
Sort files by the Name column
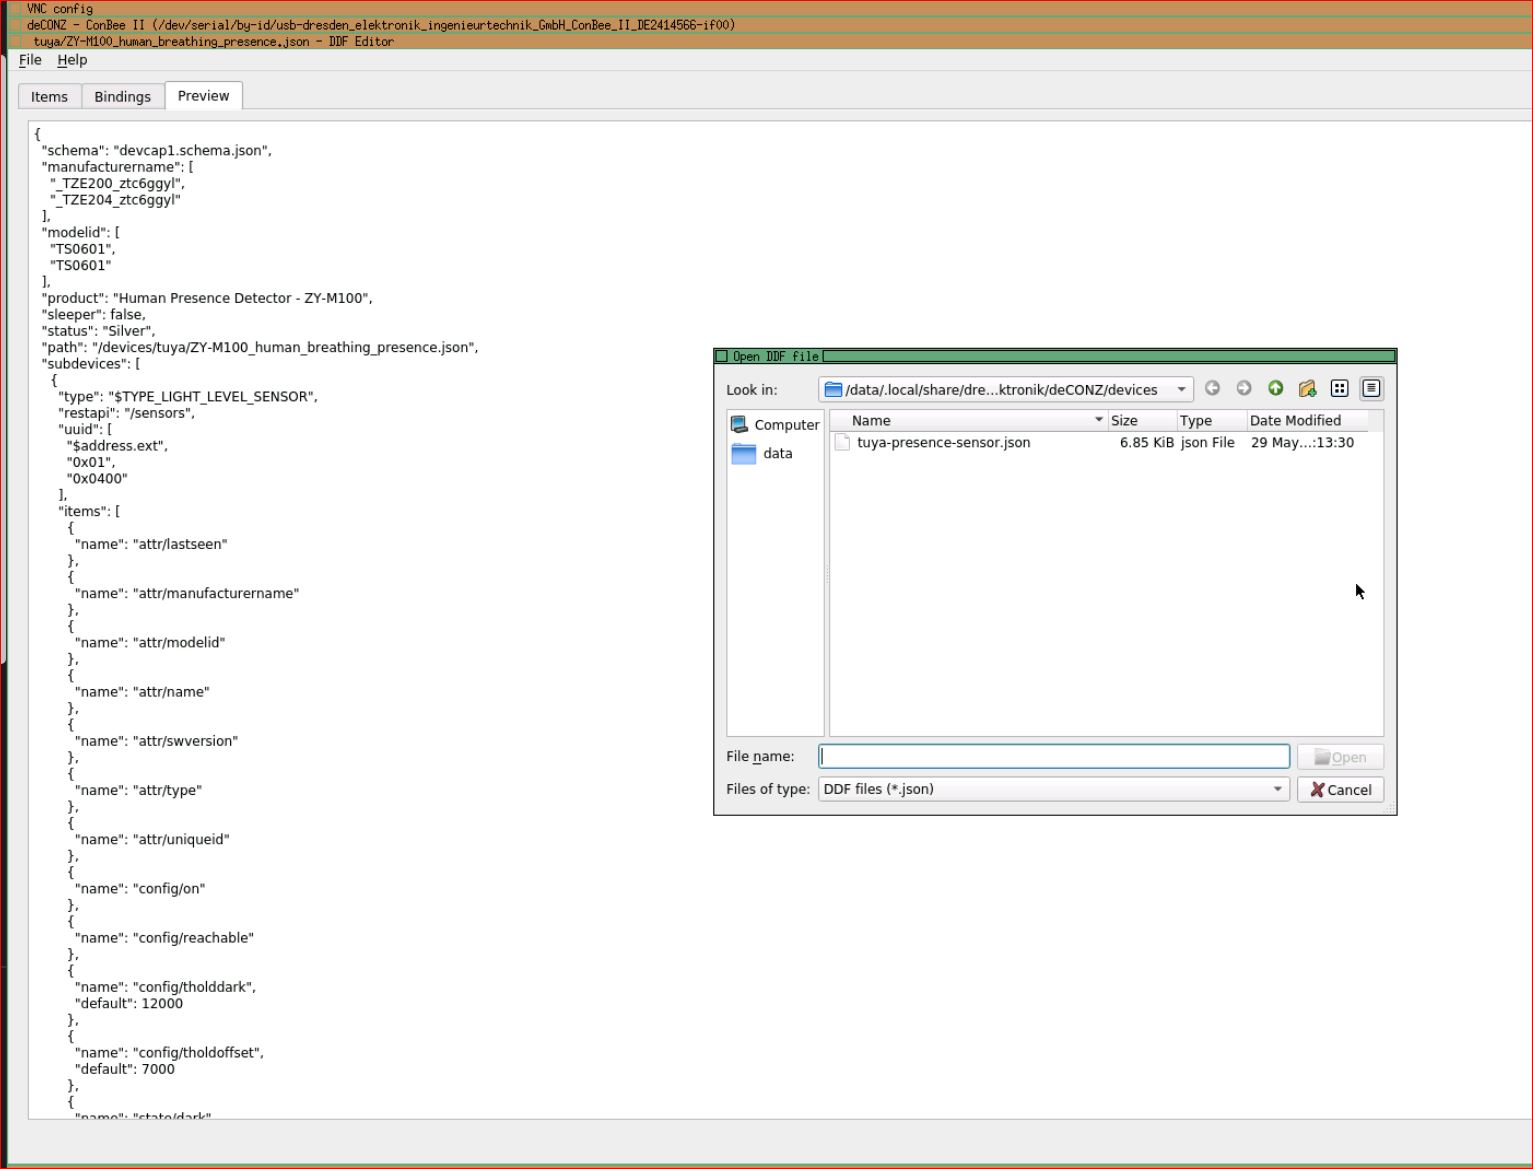[870, 420]
